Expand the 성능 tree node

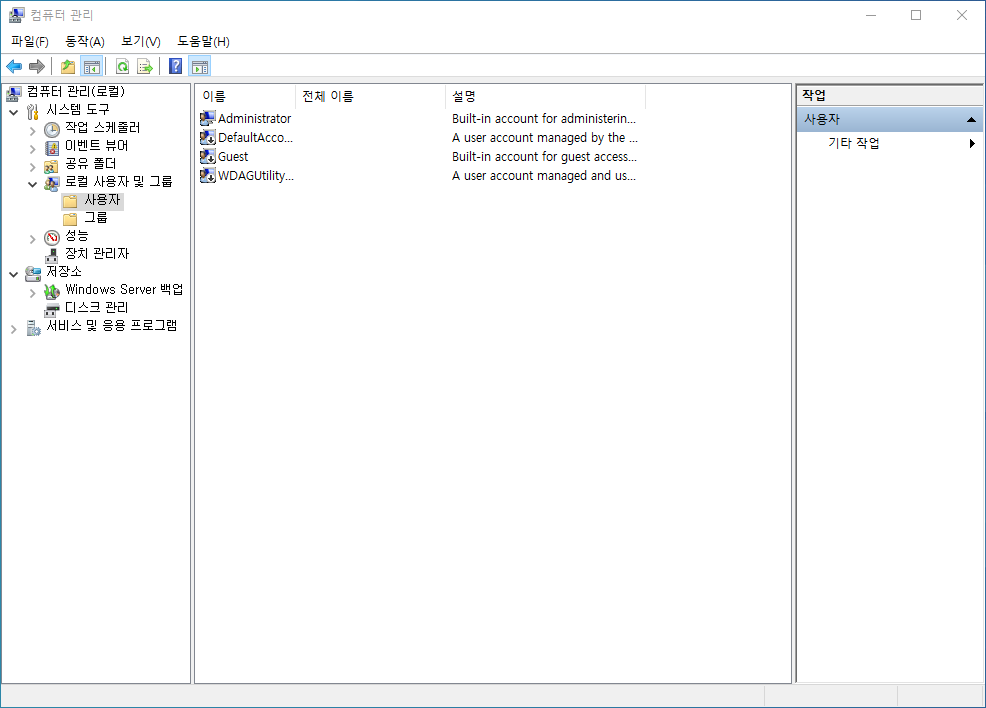tap(33, 239)
